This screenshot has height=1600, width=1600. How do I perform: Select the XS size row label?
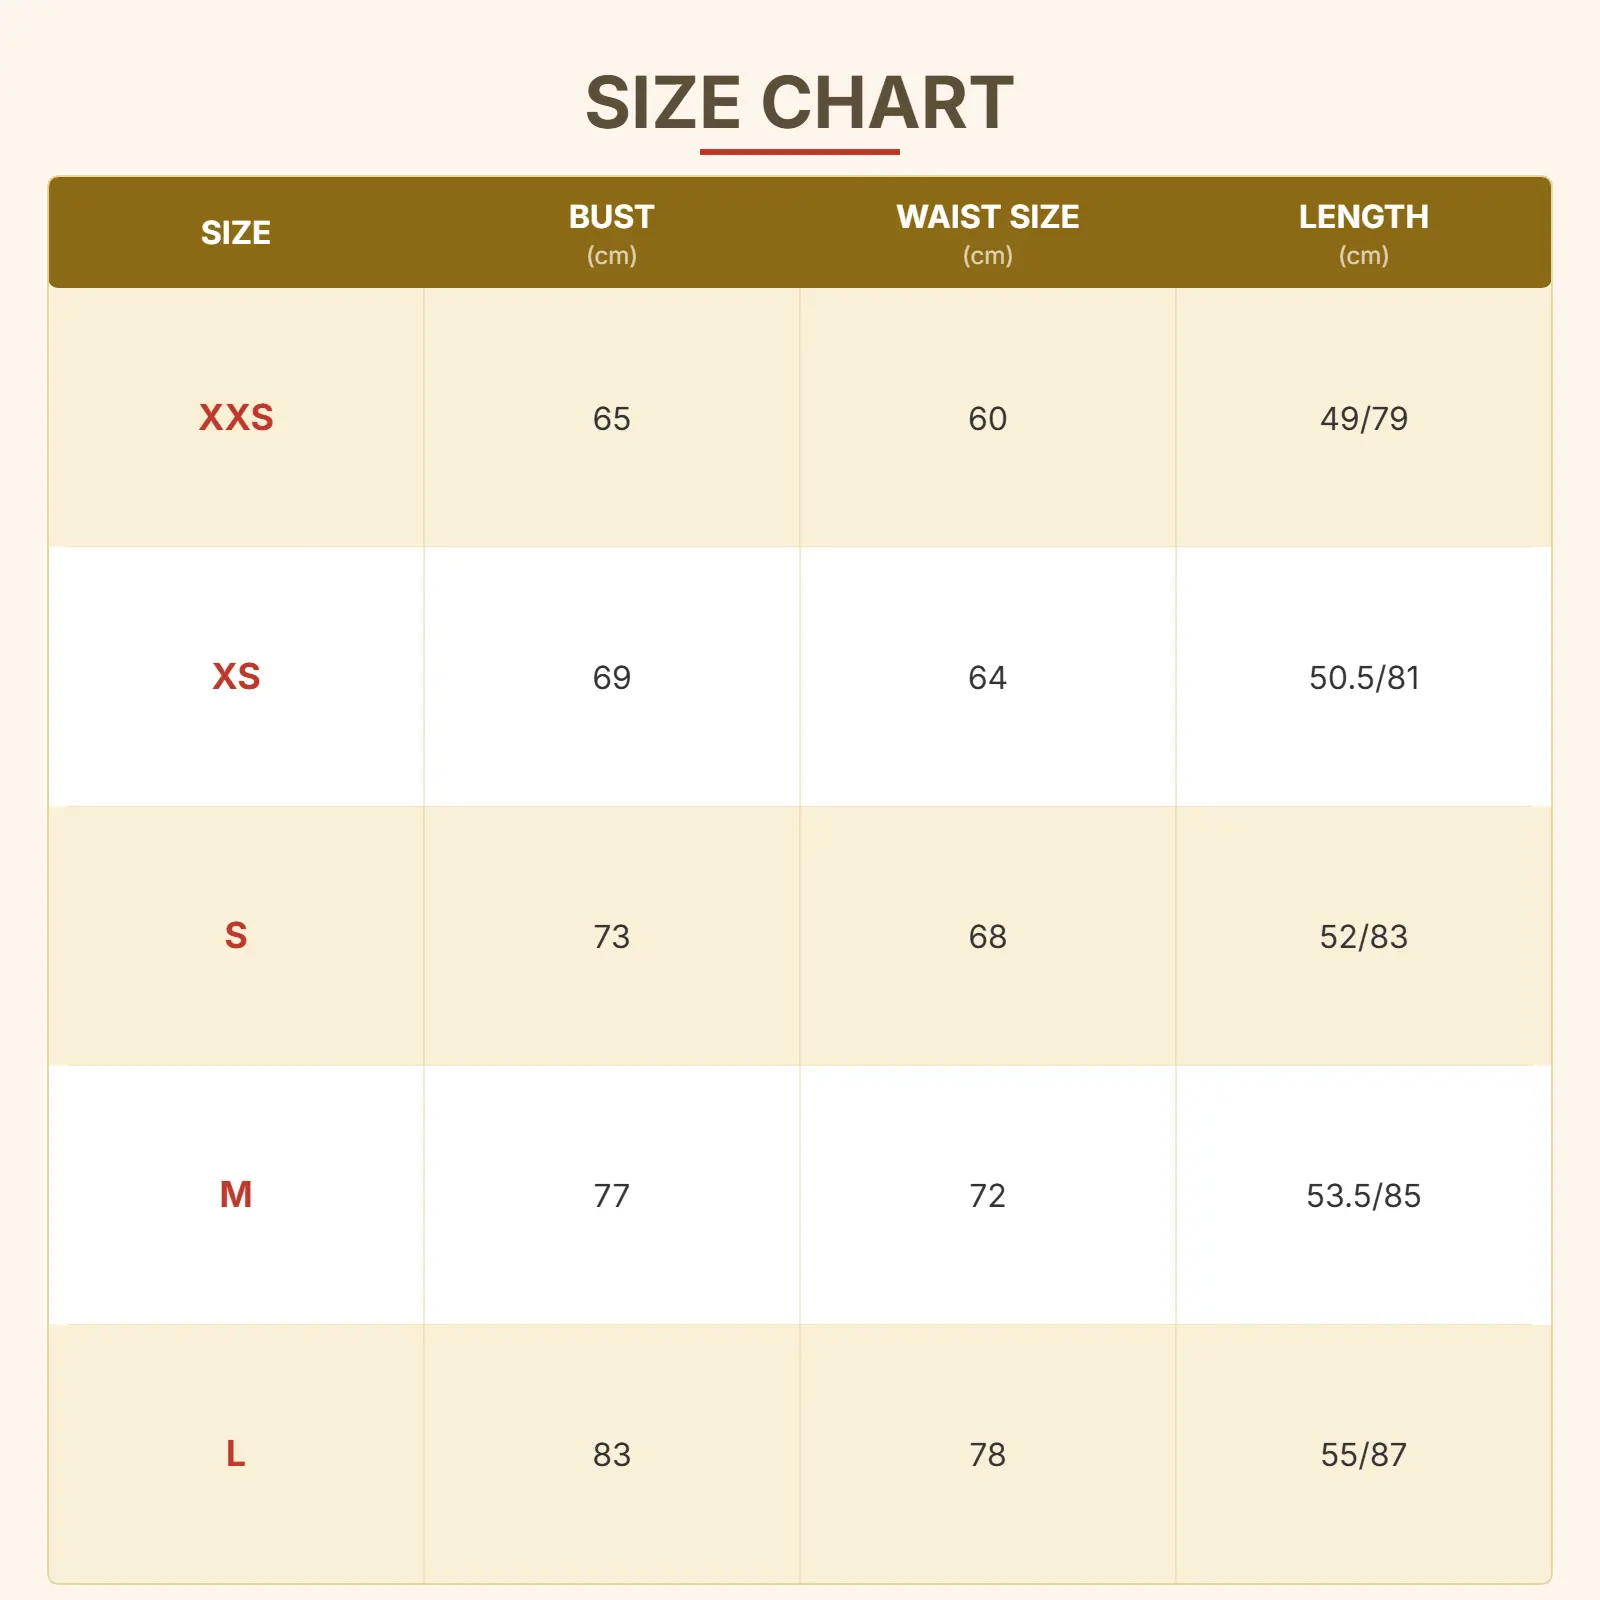point(236,677)
